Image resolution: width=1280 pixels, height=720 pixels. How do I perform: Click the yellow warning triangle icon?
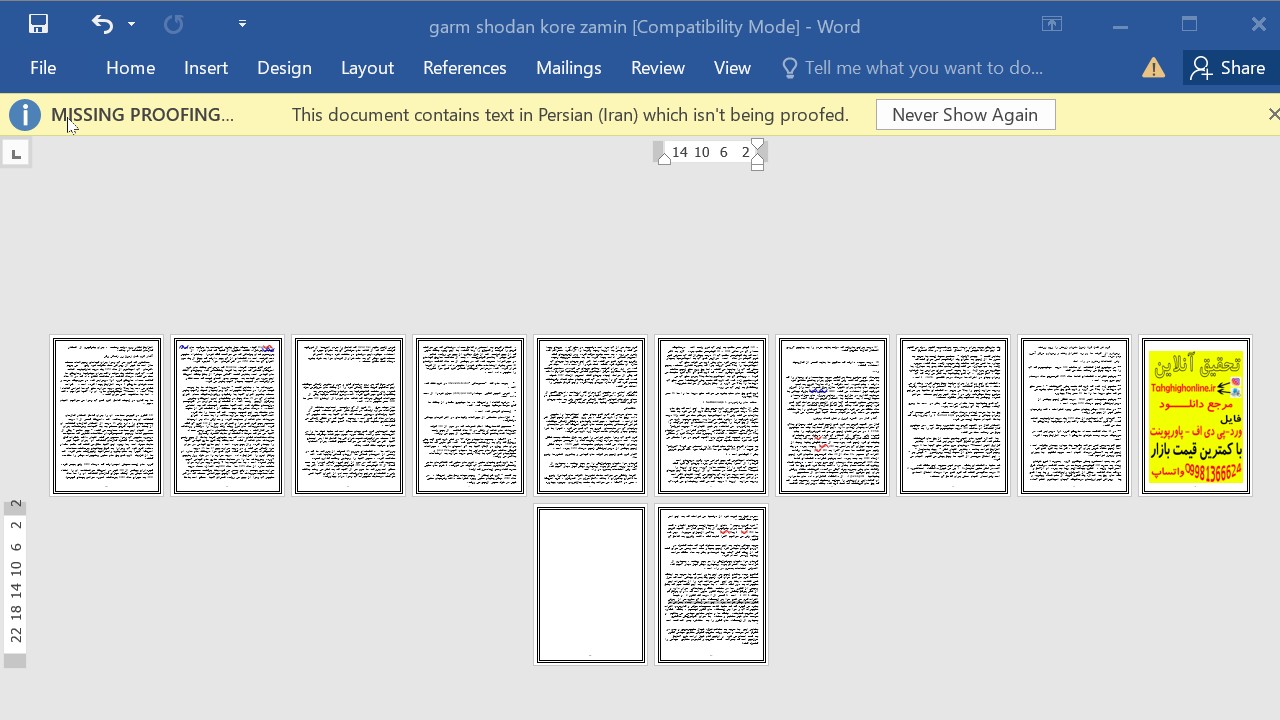[x=1153, y=68]
